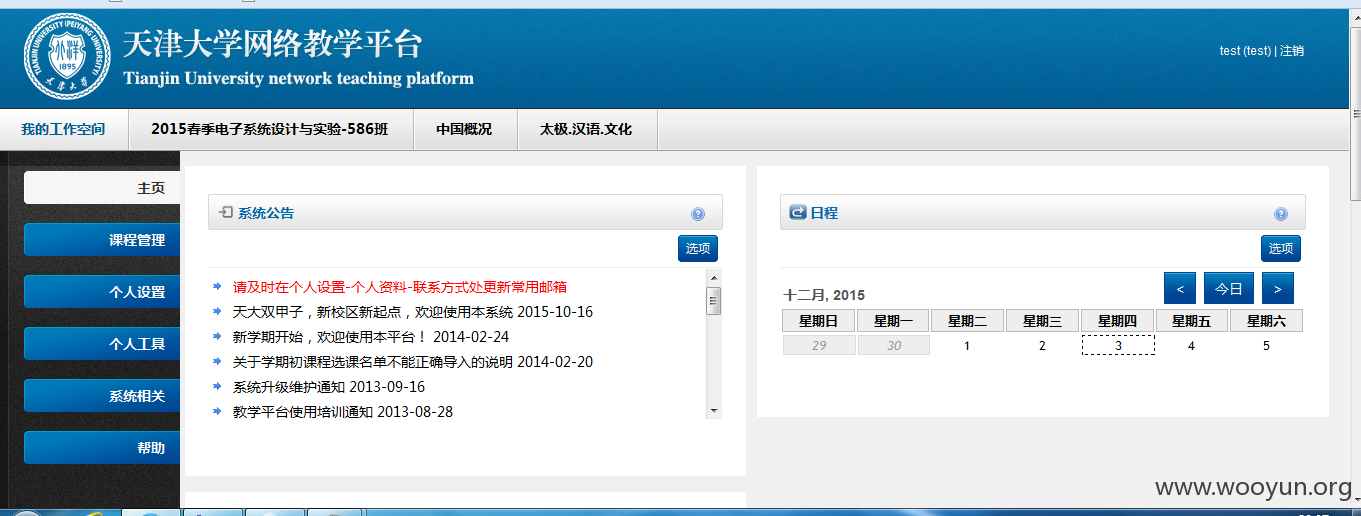The image size is (1361, 516).
Task: Click the test (test) user link
Action: [1245, 51]
